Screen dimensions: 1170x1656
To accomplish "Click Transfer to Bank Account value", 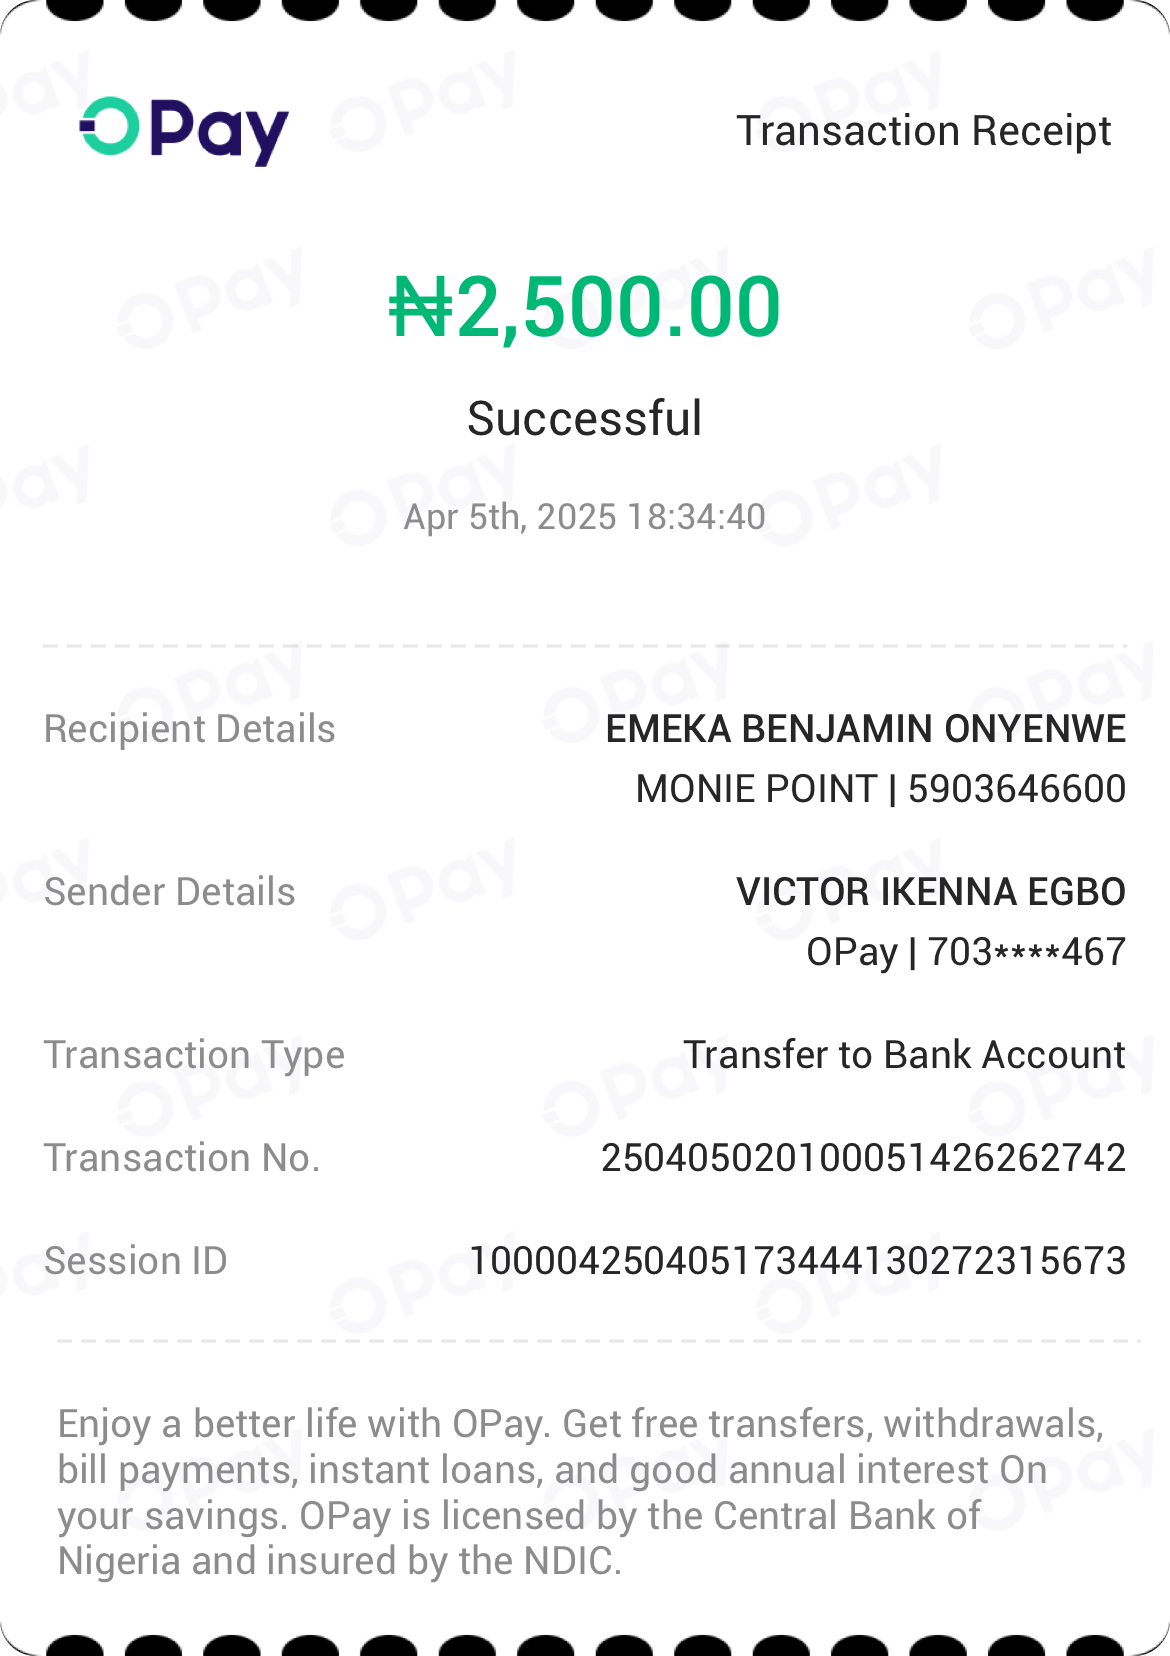I will coord(904,1055).
